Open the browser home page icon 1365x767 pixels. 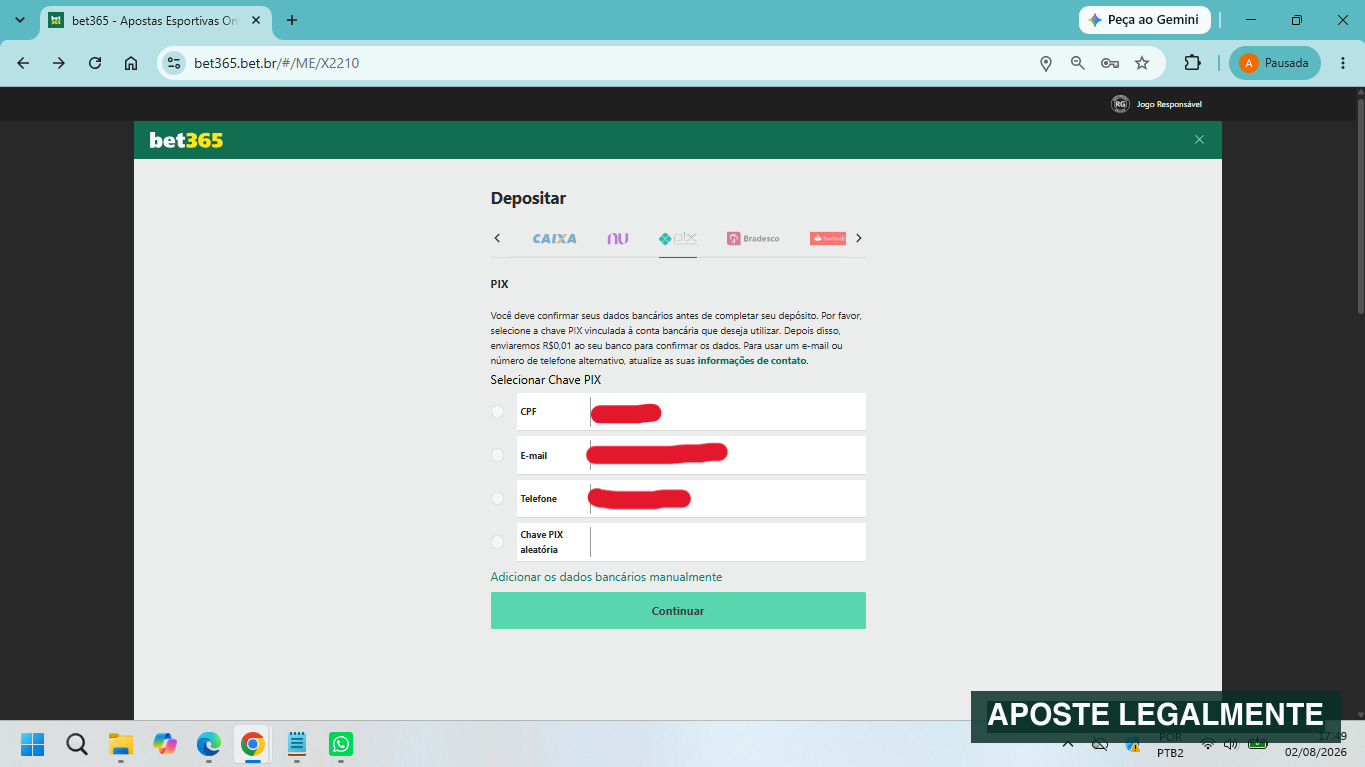131,63
